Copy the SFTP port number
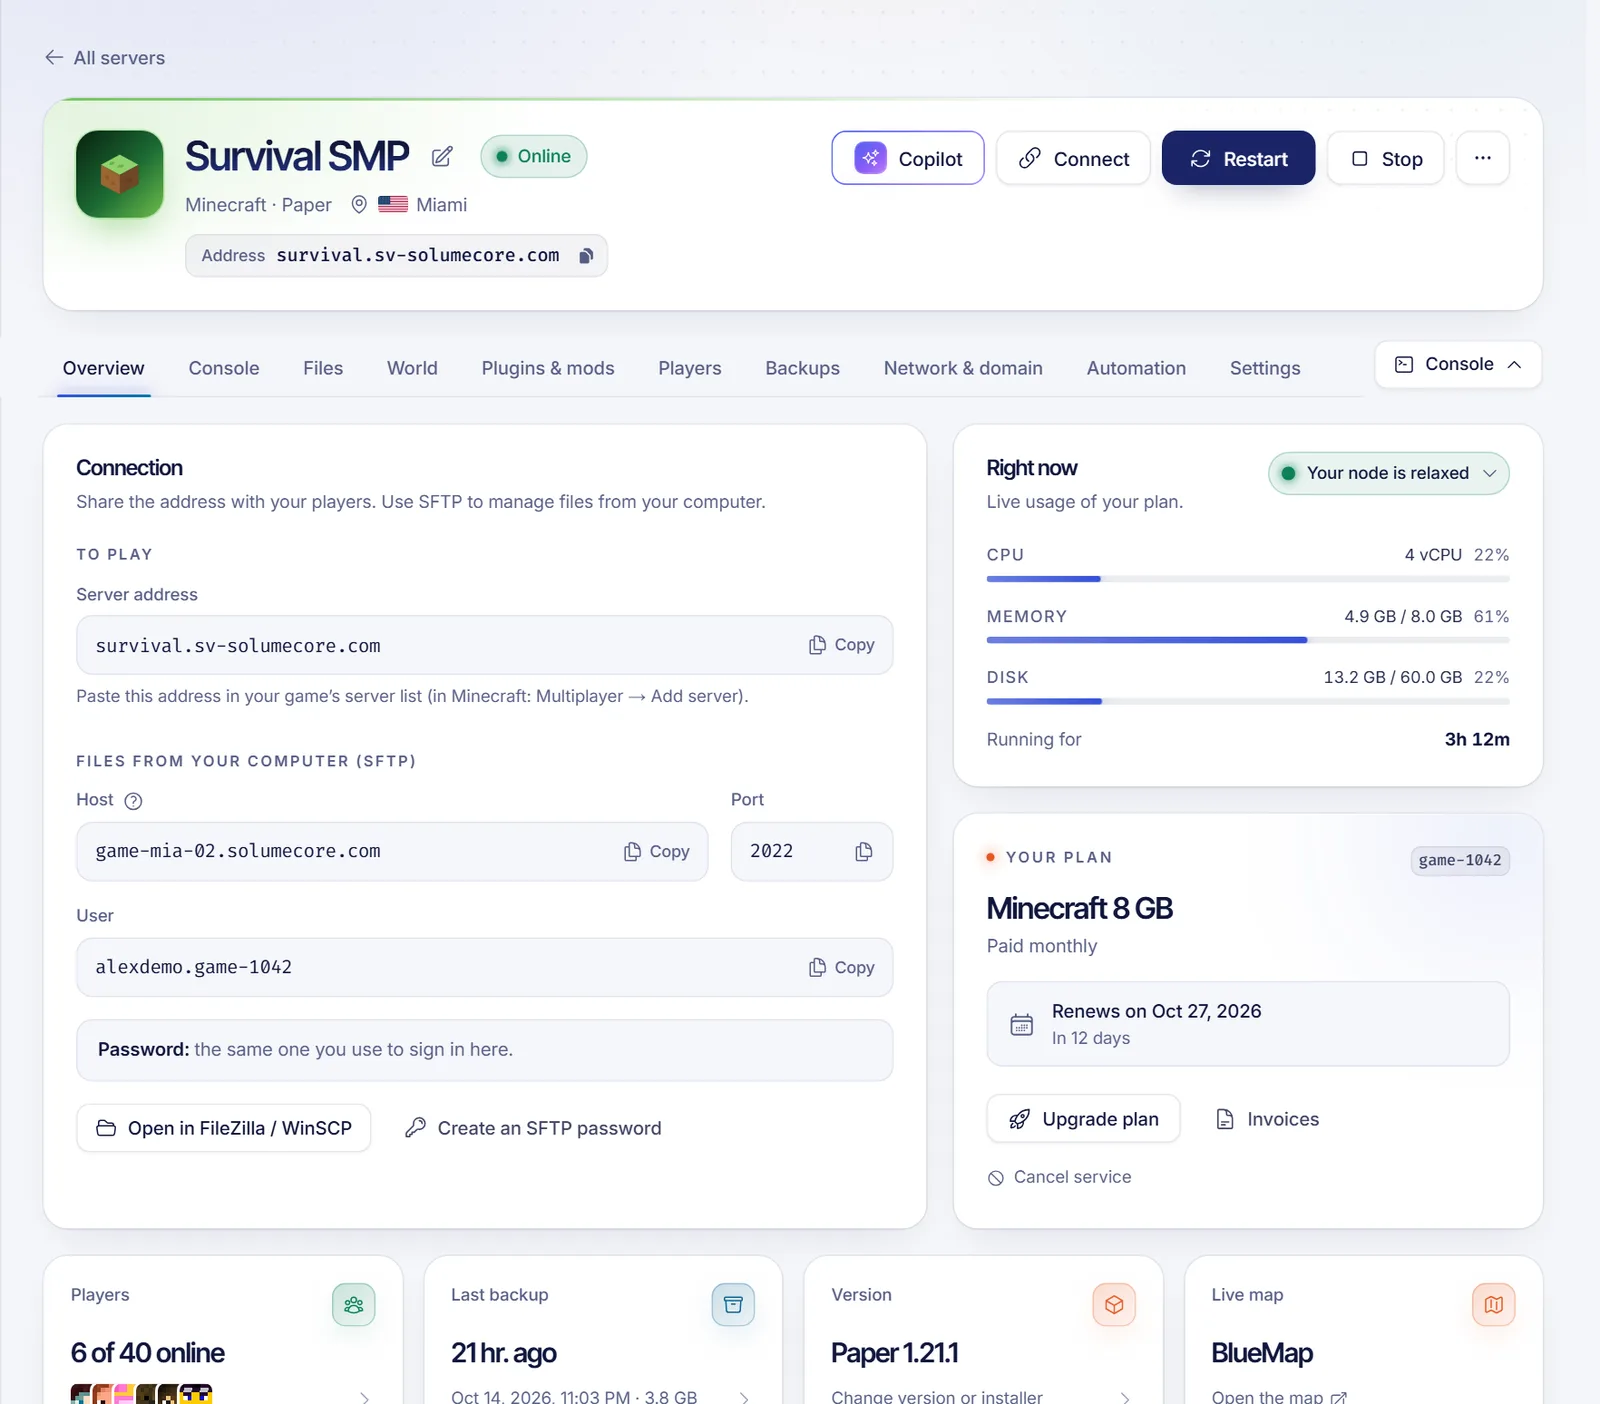1600x1404 pixels. pyautogui.click(x=864, y=851)
